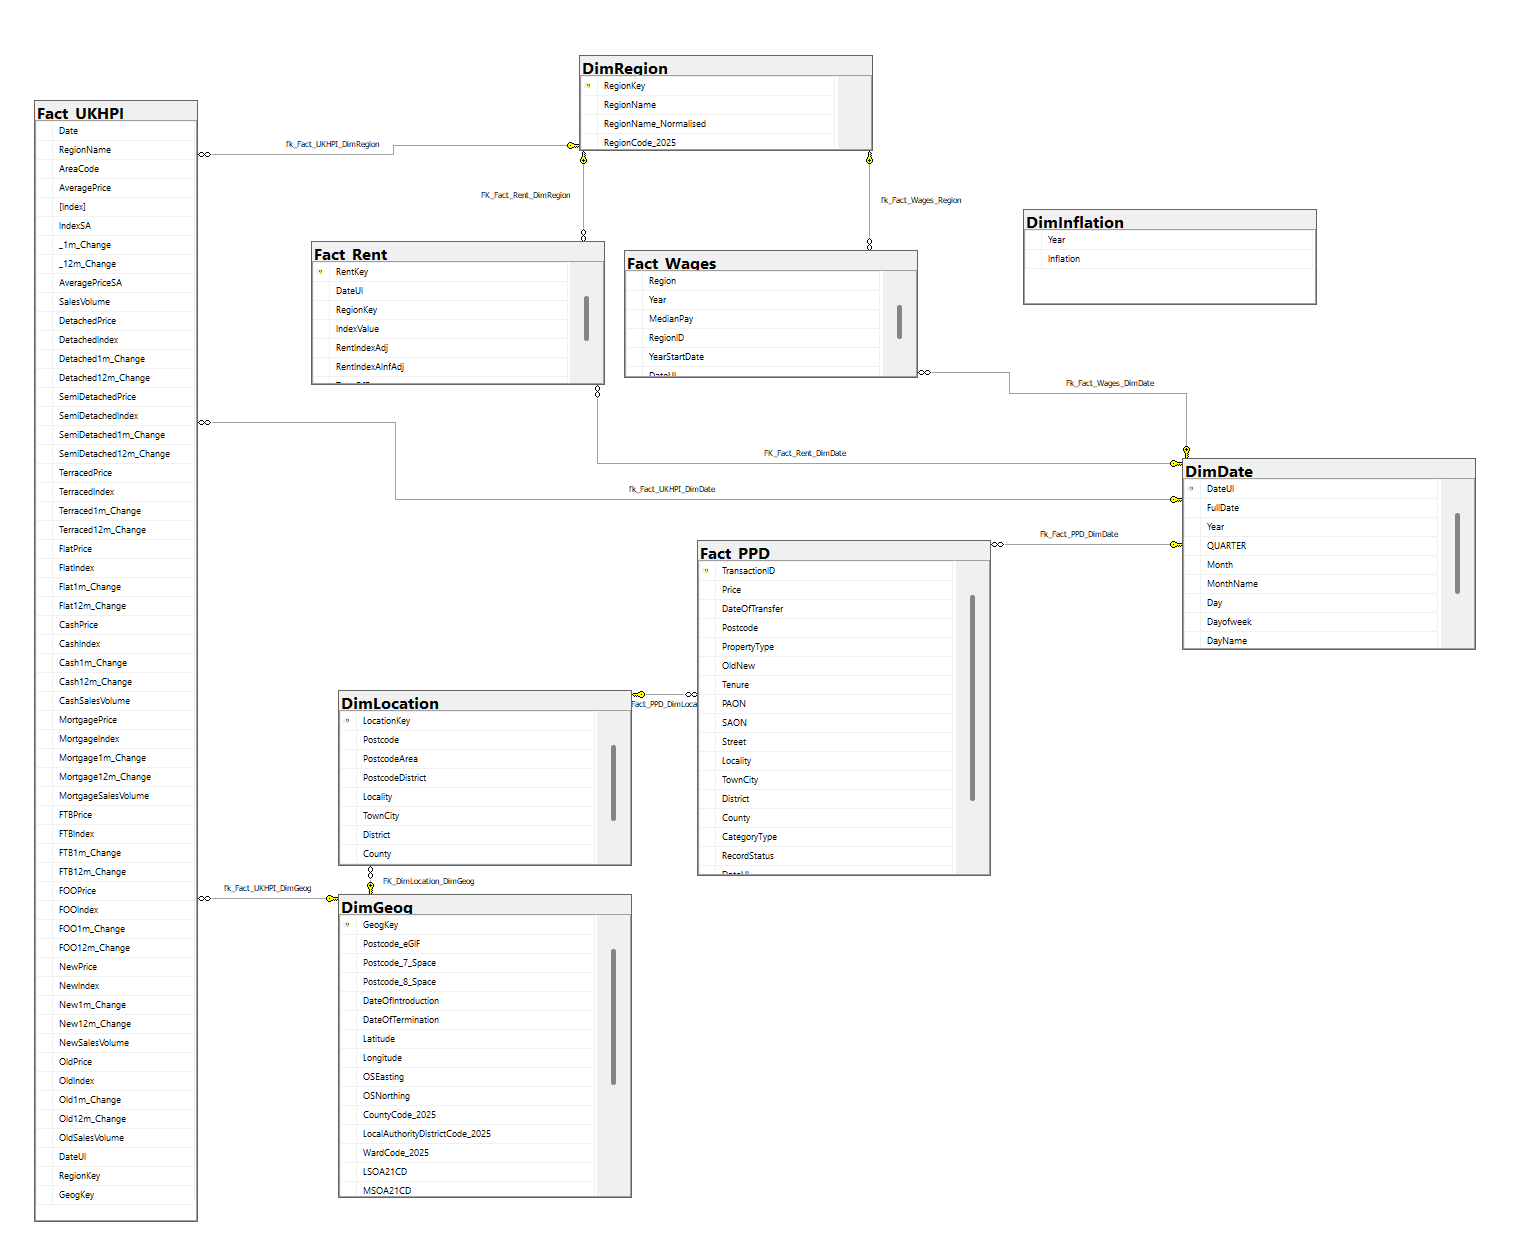Select the MedianPay column in Fact_Wages
The image size is (1515, 1255).
[x=671, y=319]
